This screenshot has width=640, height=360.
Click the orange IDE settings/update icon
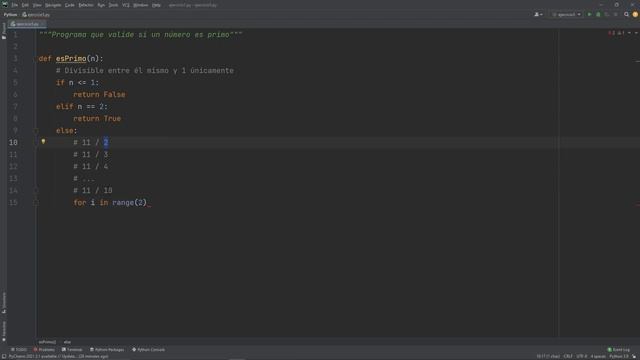(635, 14)
